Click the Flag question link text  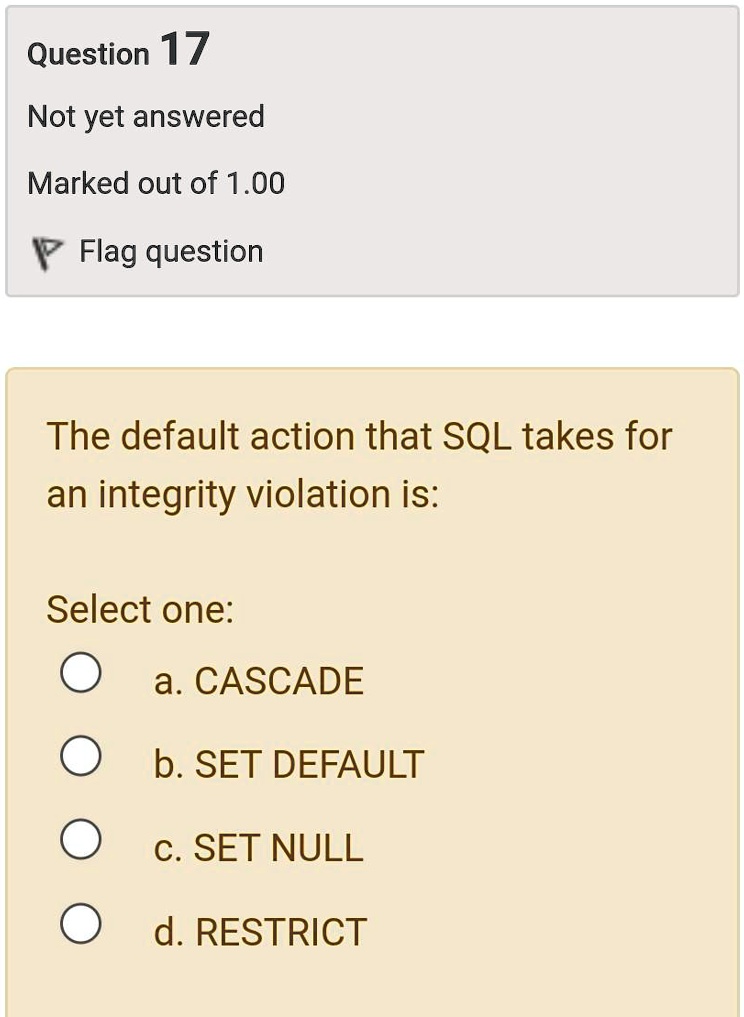(x=171, y=252)
